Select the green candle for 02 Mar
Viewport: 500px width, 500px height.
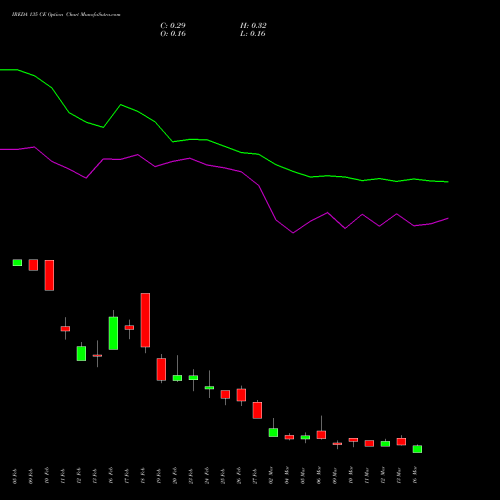273,433
